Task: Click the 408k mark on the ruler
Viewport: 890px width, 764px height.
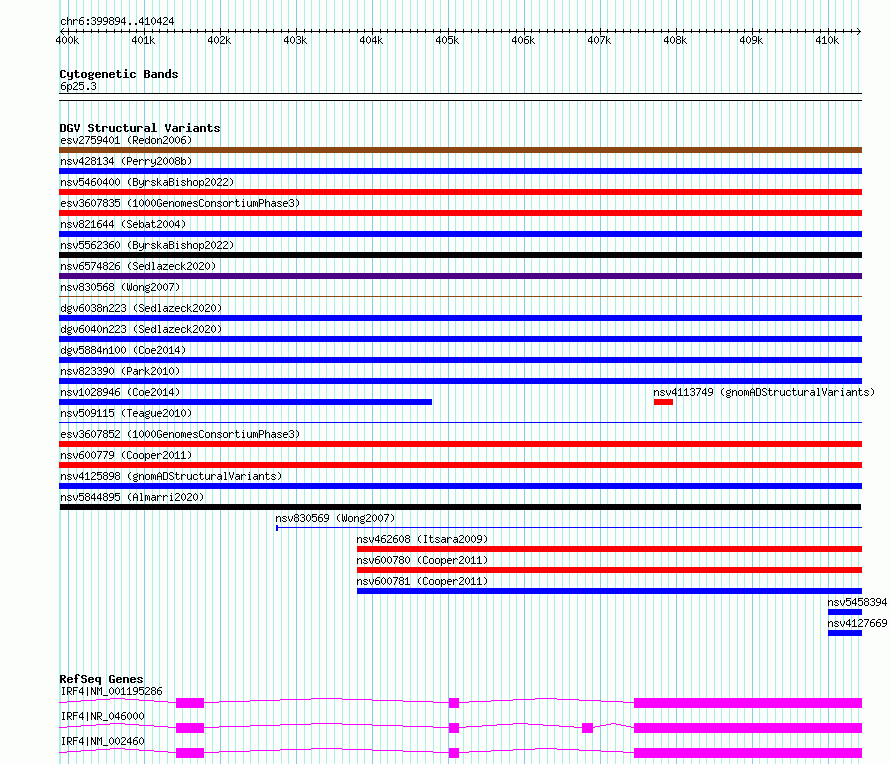Action: click(x=675, y=40)
